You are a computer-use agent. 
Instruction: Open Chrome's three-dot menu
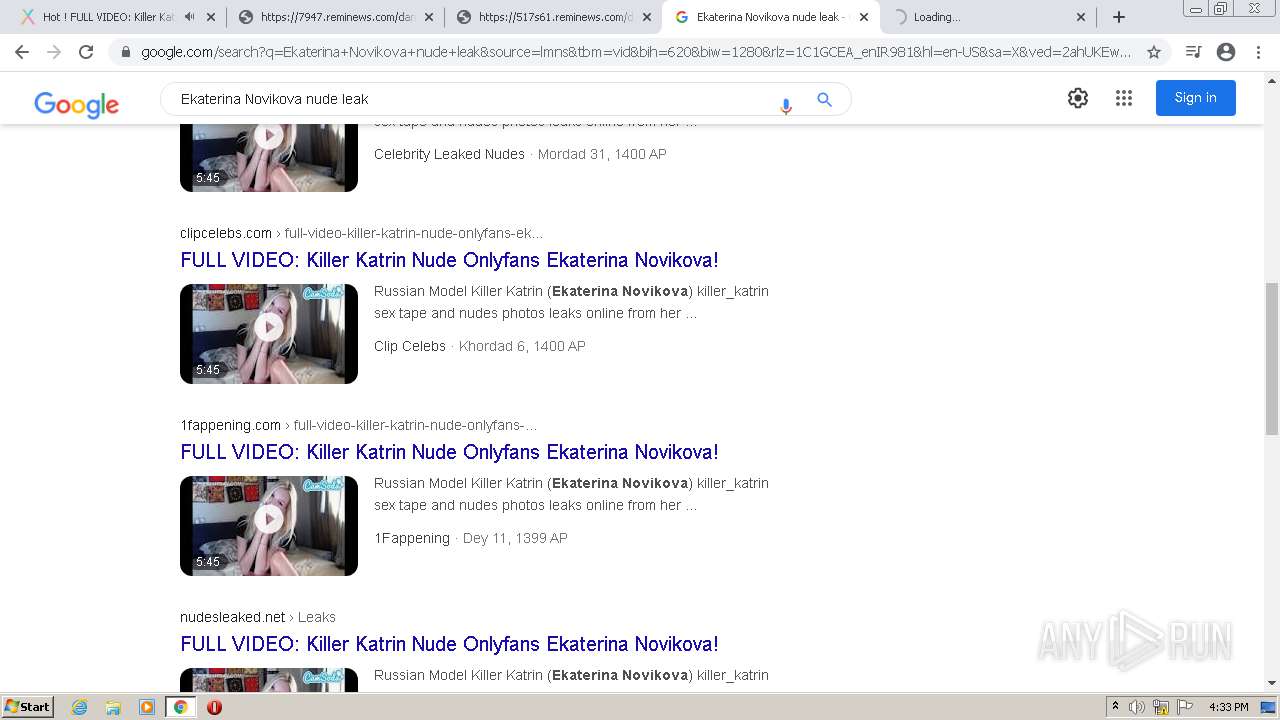pos(1258,52)
